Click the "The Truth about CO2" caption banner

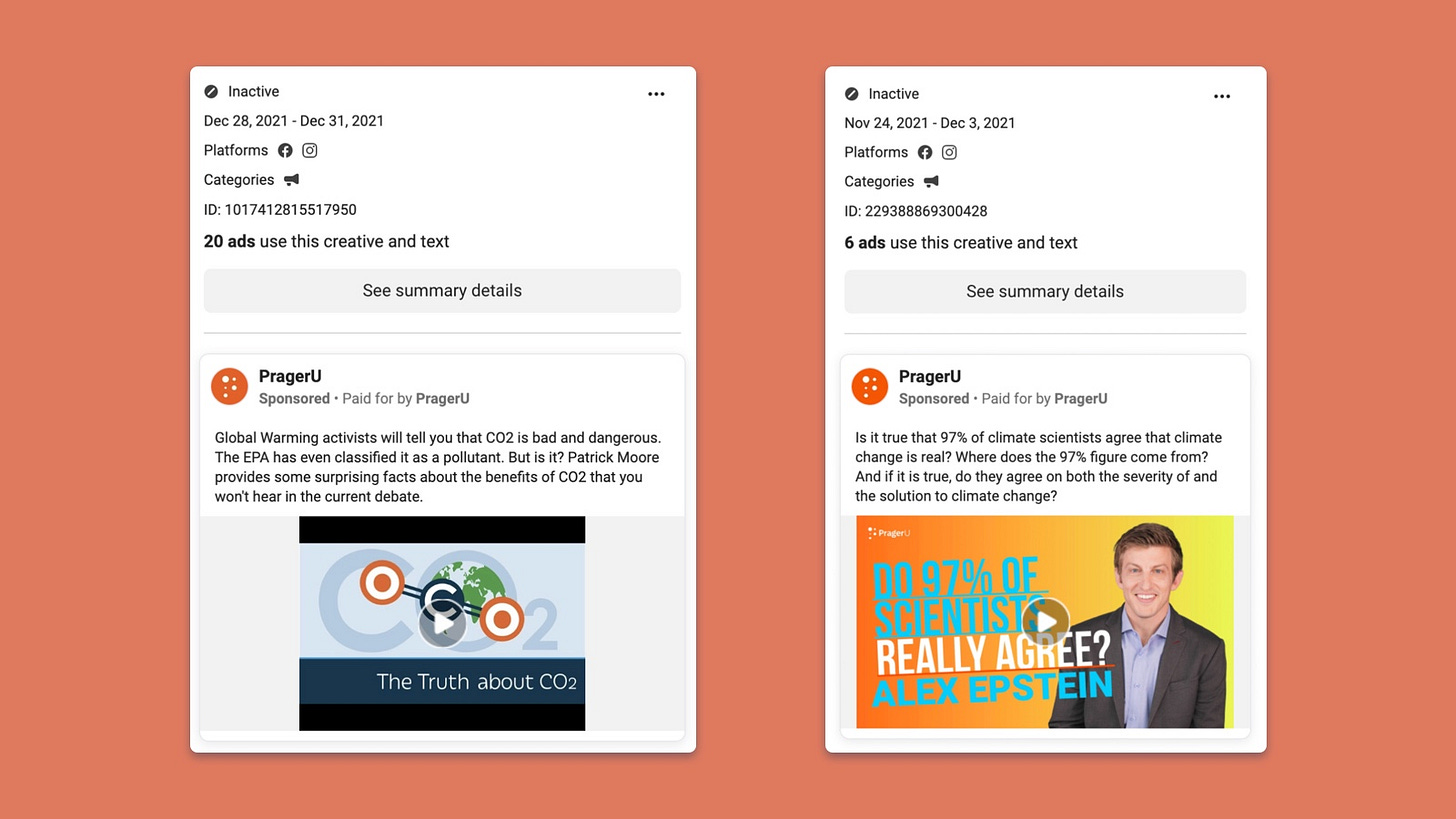pos(442,682)
